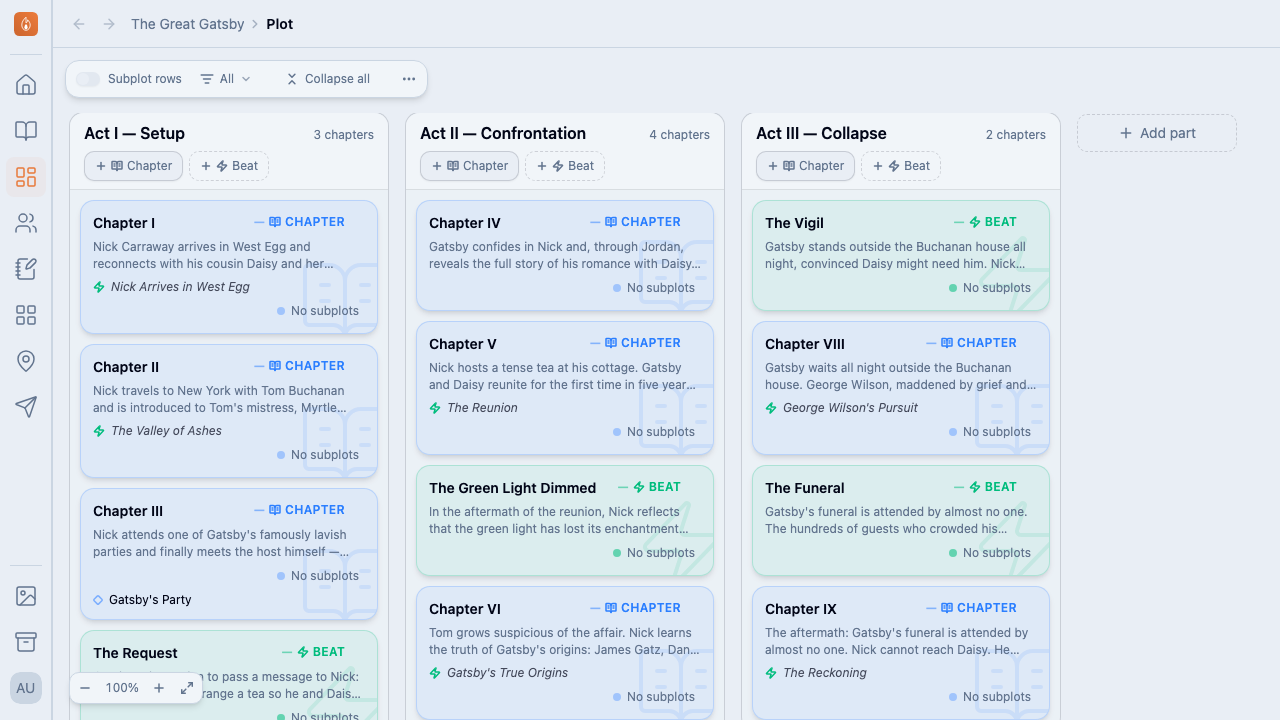Zoom in with the plus button

159,688
